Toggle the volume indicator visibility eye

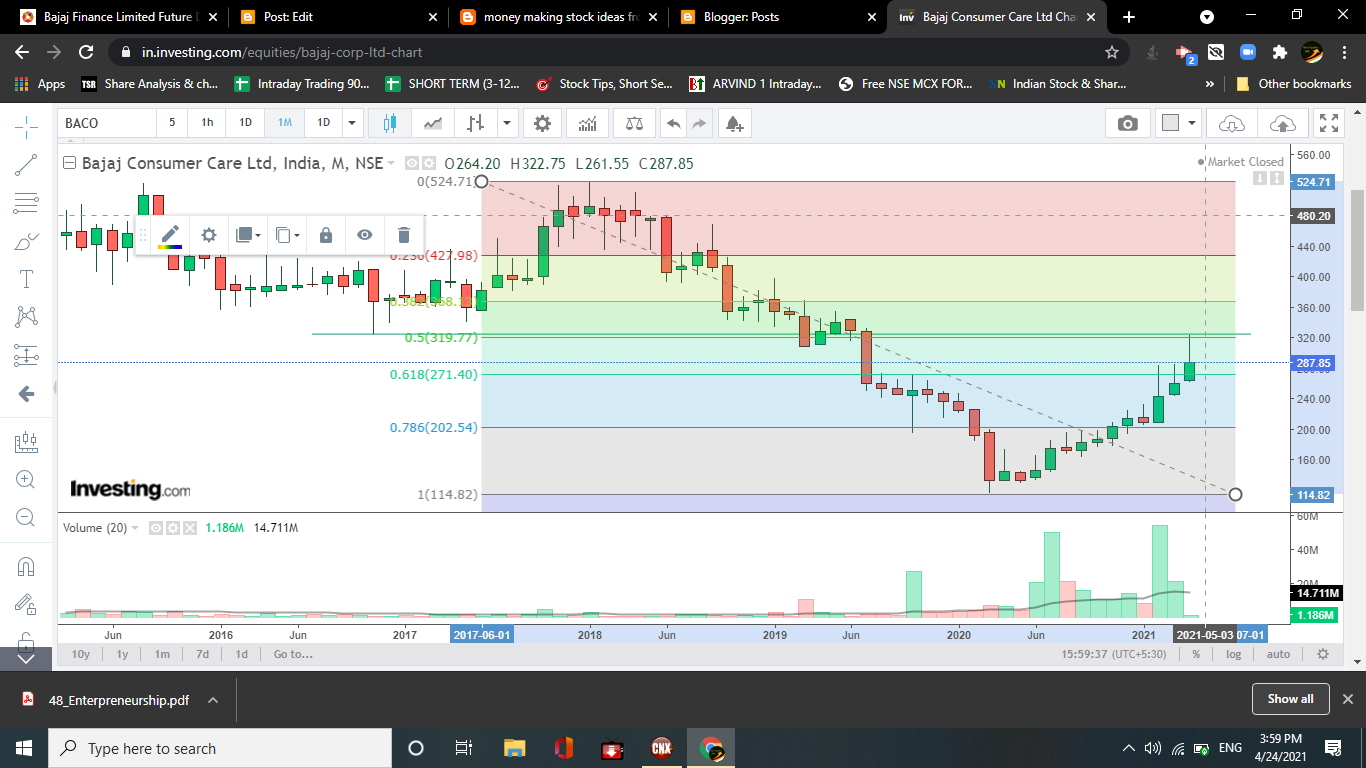(156, 528)
